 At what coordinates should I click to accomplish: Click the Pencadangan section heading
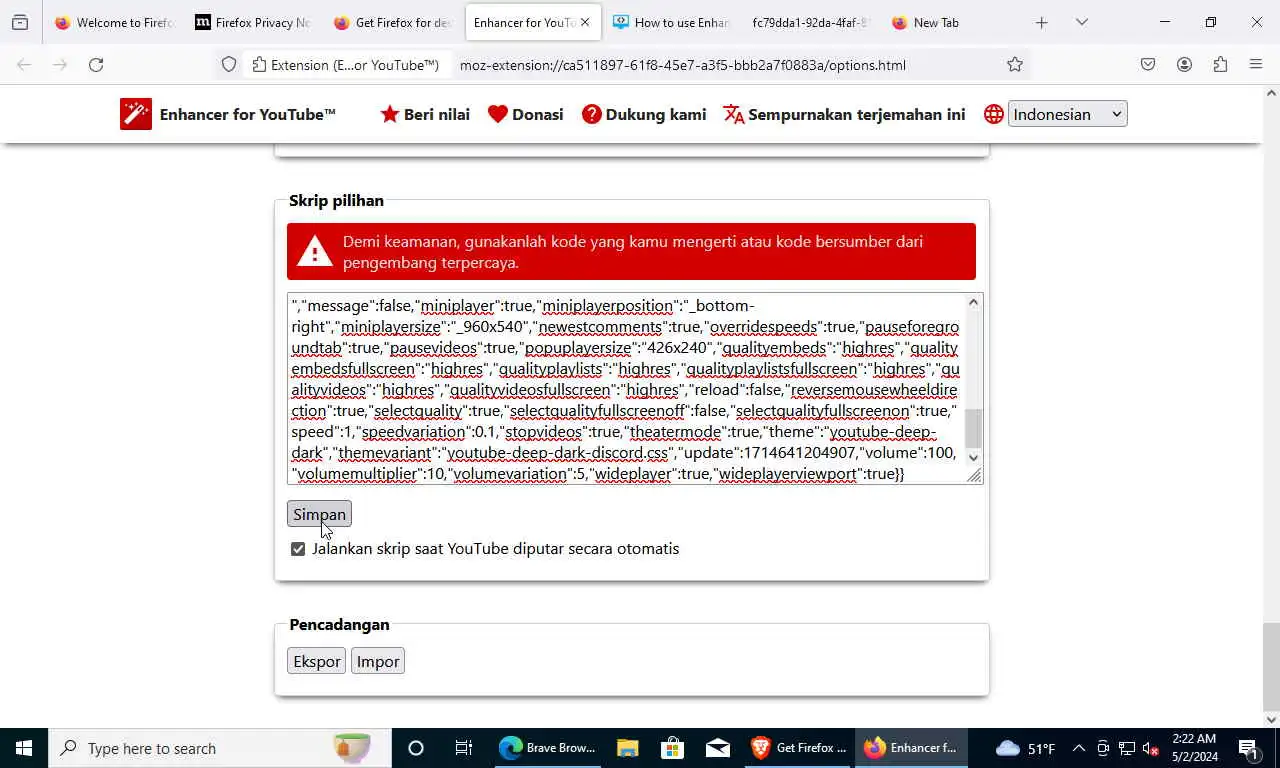pos(339,624)
